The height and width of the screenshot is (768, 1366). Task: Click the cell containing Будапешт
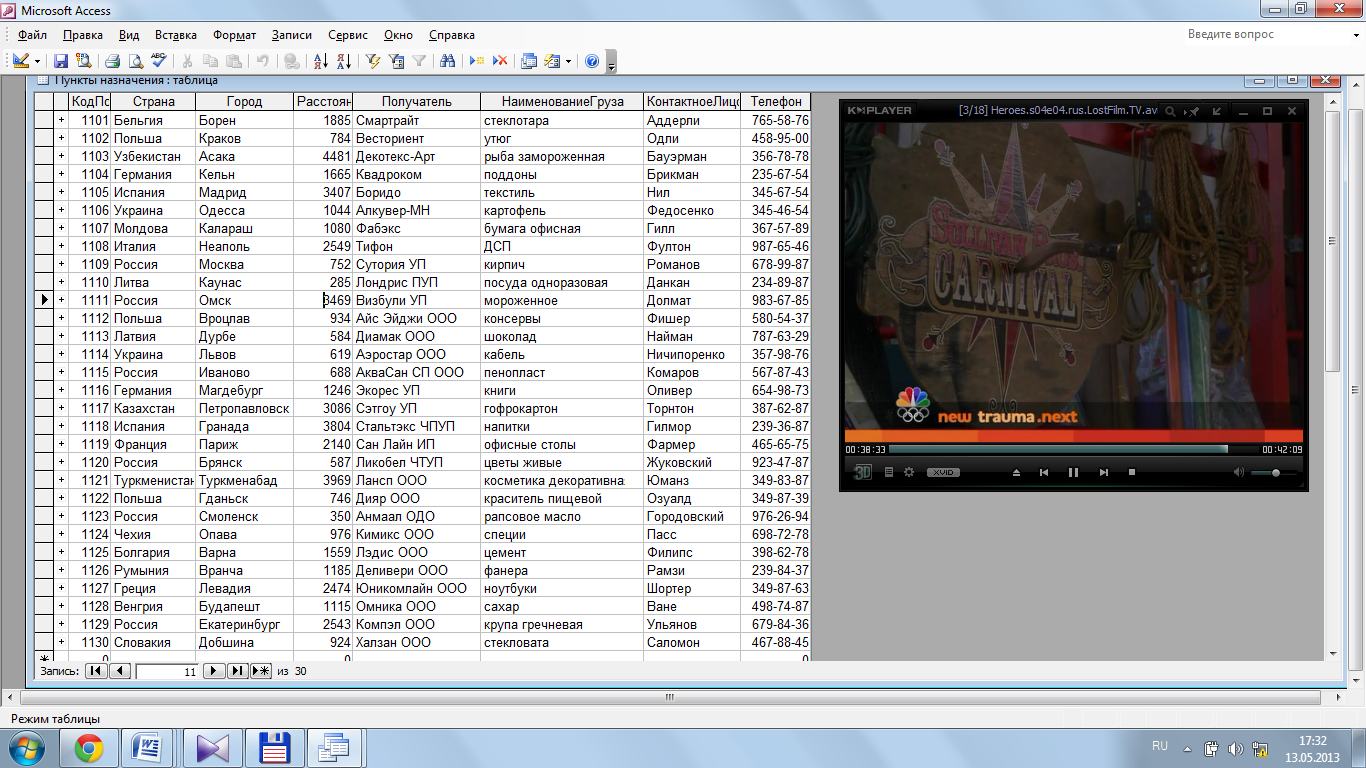coord(244,606)
